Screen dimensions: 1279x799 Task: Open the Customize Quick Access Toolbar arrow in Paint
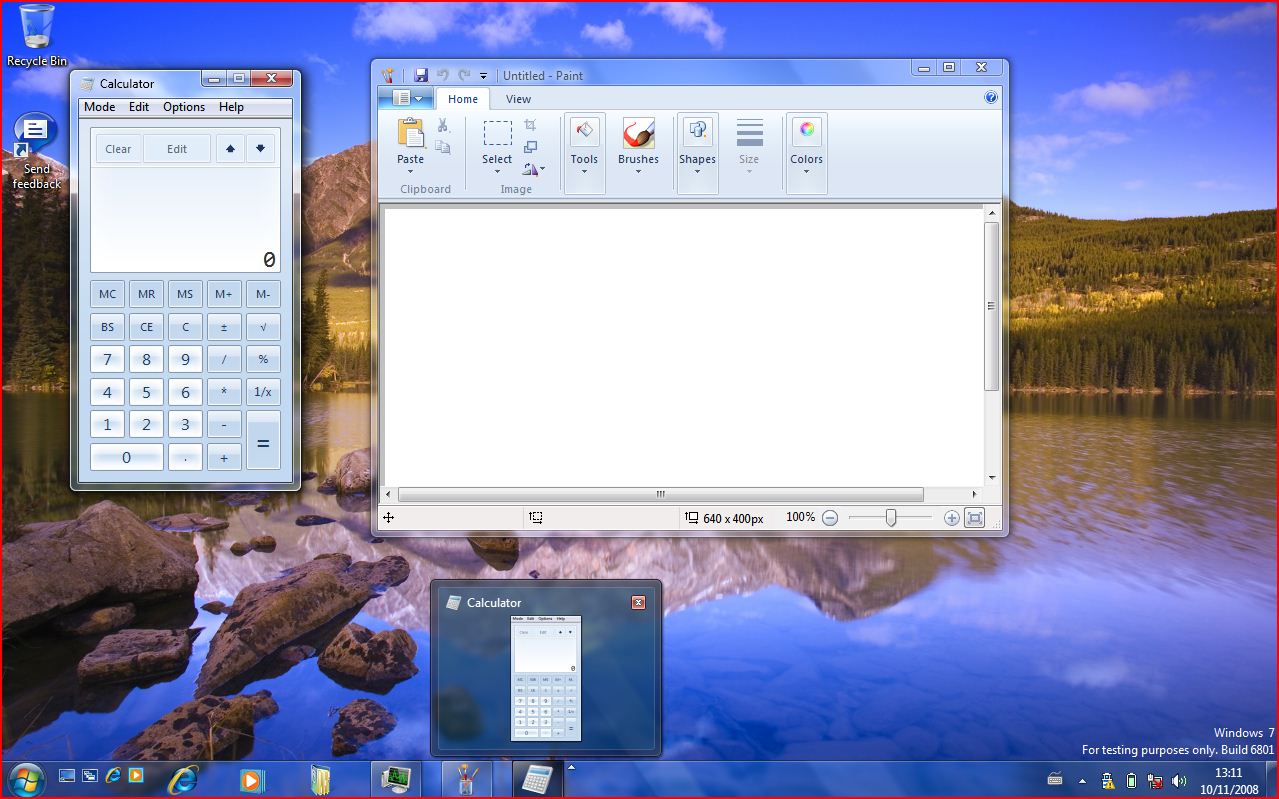484,76
